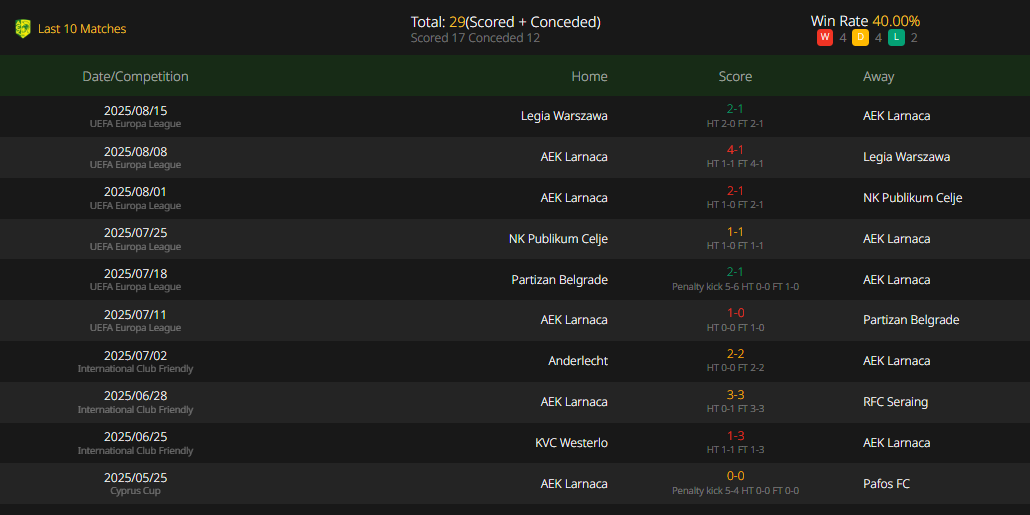The height and width of the screenshot is (515, 1030).
Task: Click away team RFC Seraing
Action: click(x=895, y=401)
